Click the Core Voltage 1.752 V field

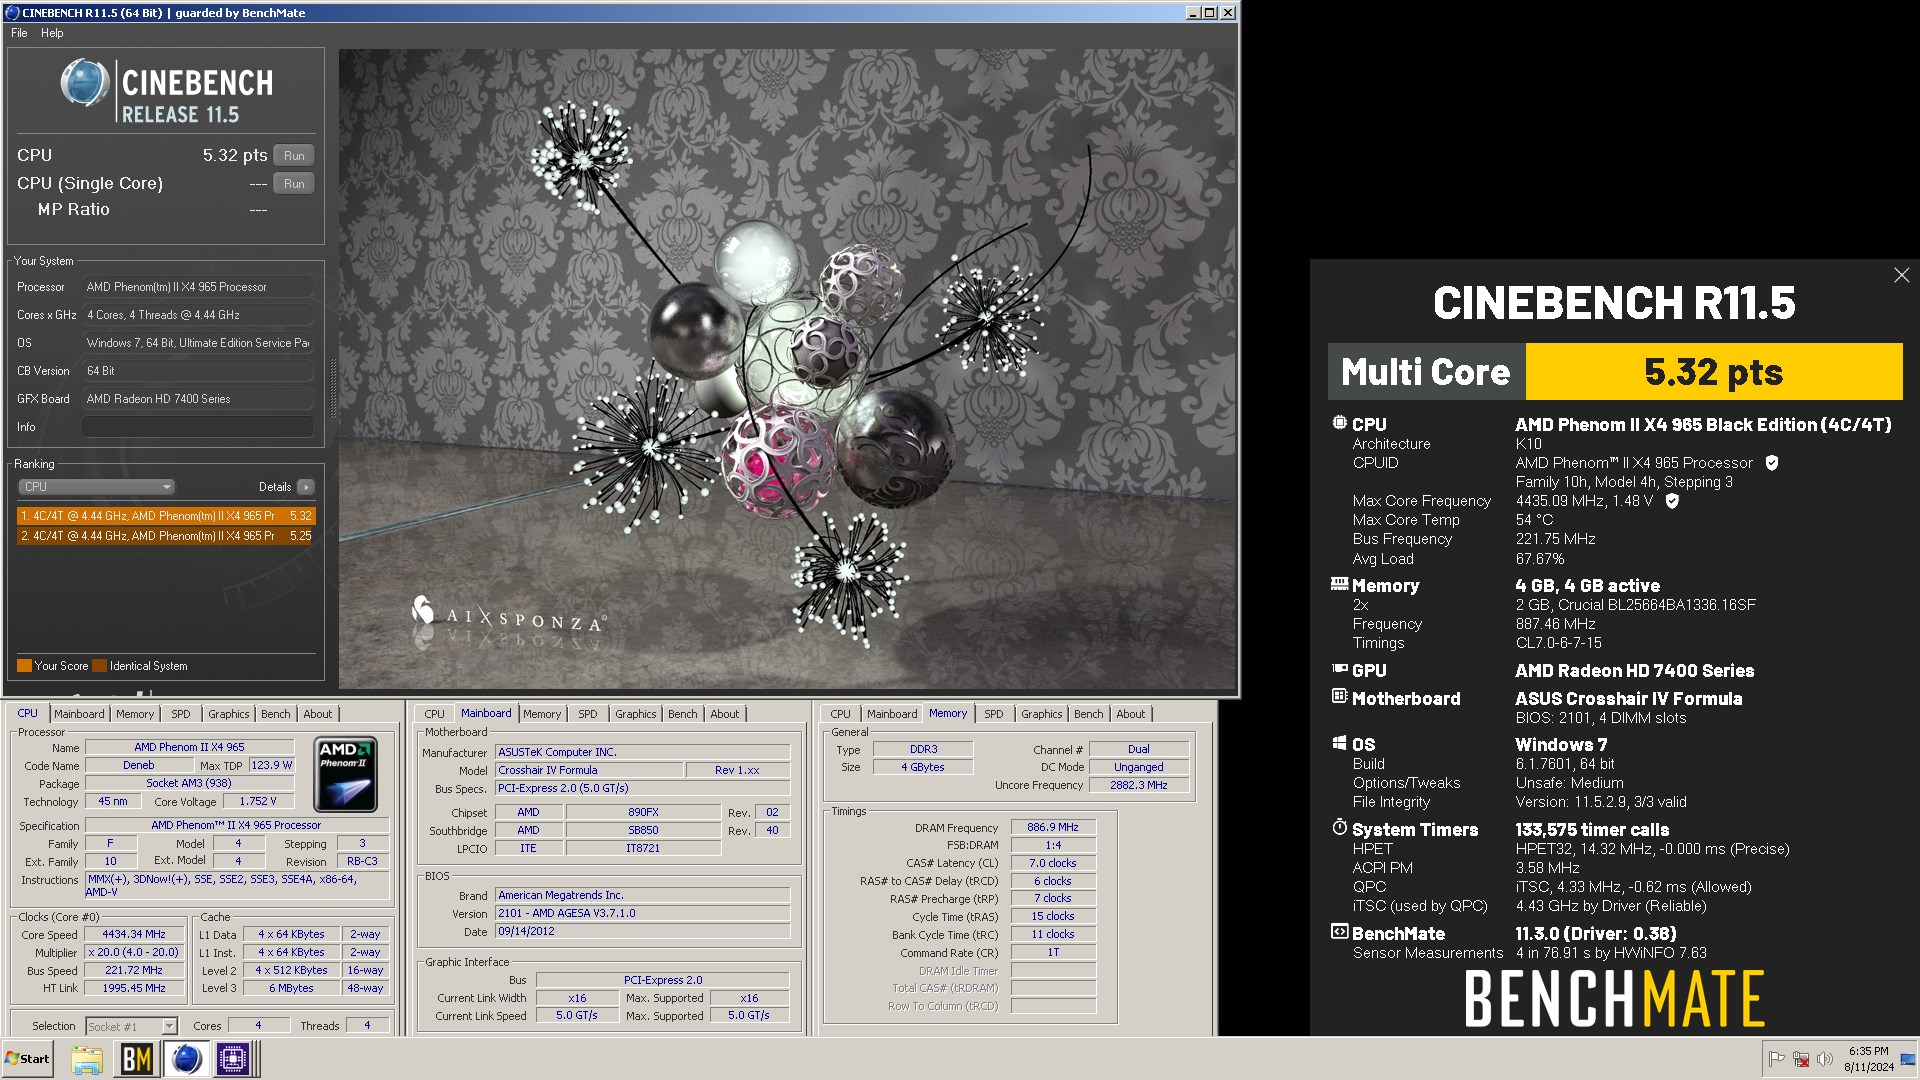click(258, 802)
